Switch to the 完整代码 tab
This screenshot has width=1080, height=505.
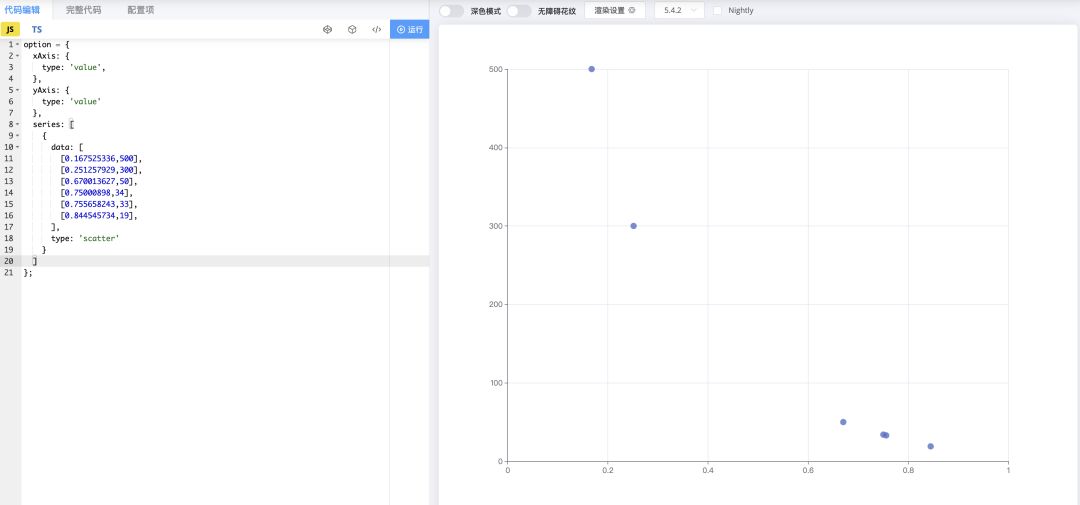click(83, 9)
